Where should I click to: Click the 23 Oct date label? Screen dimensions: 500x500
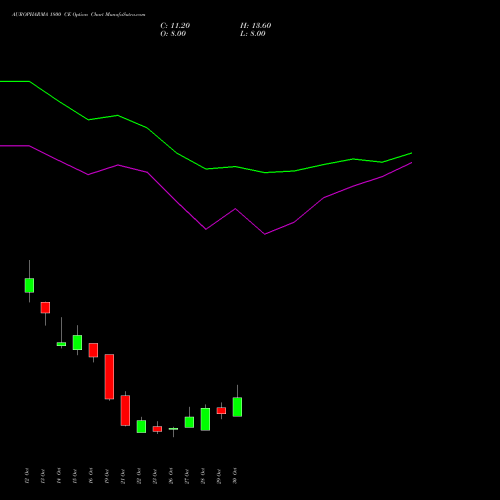tap(155, 476)
